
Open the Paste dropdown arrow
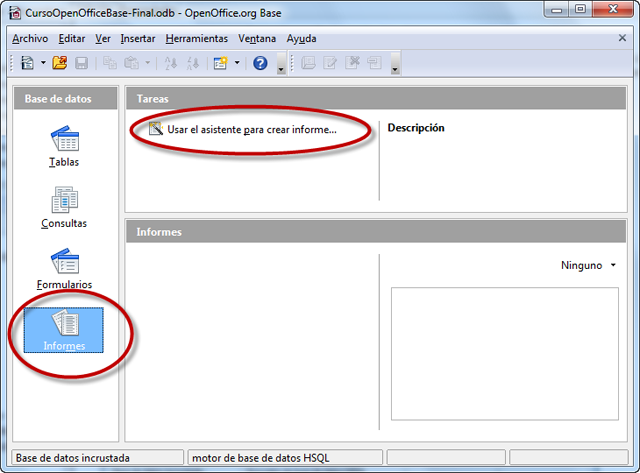148,63
